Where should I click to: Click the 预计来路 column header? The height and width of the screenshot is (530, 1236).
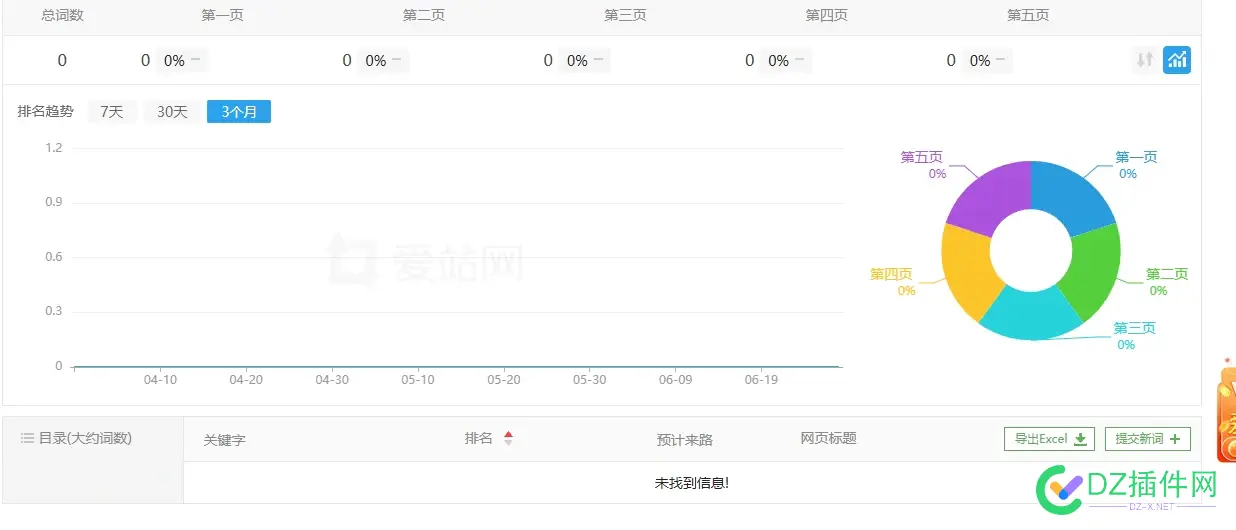point(685,440)
